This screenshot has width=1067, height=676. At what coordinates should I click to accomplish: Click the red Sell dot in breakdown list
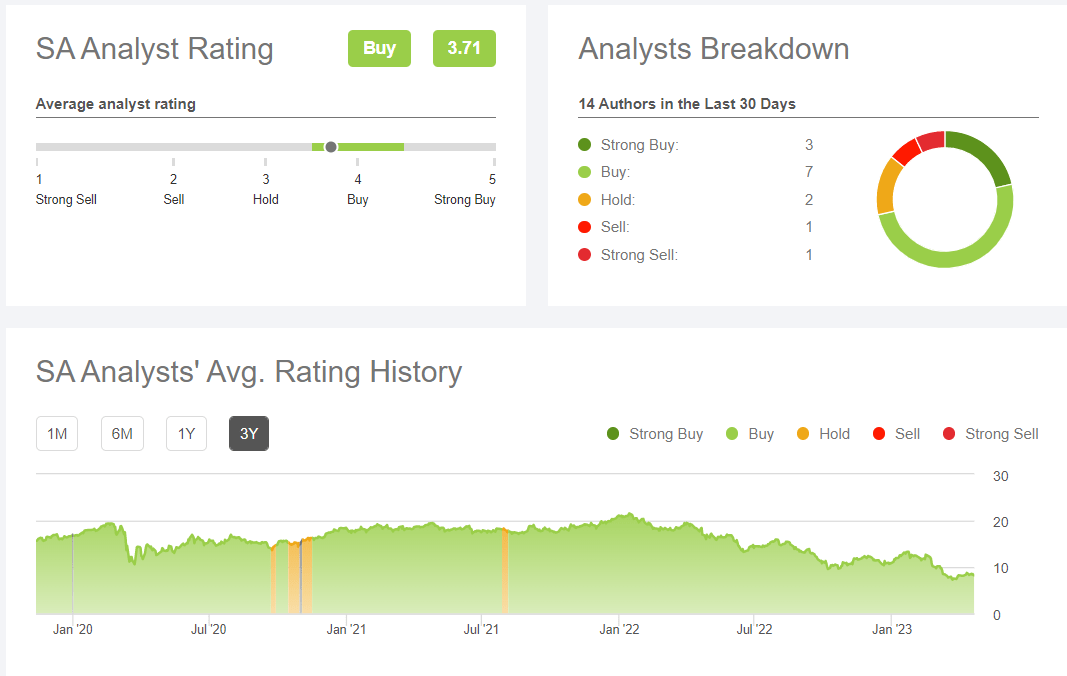[x=586, y=227]
